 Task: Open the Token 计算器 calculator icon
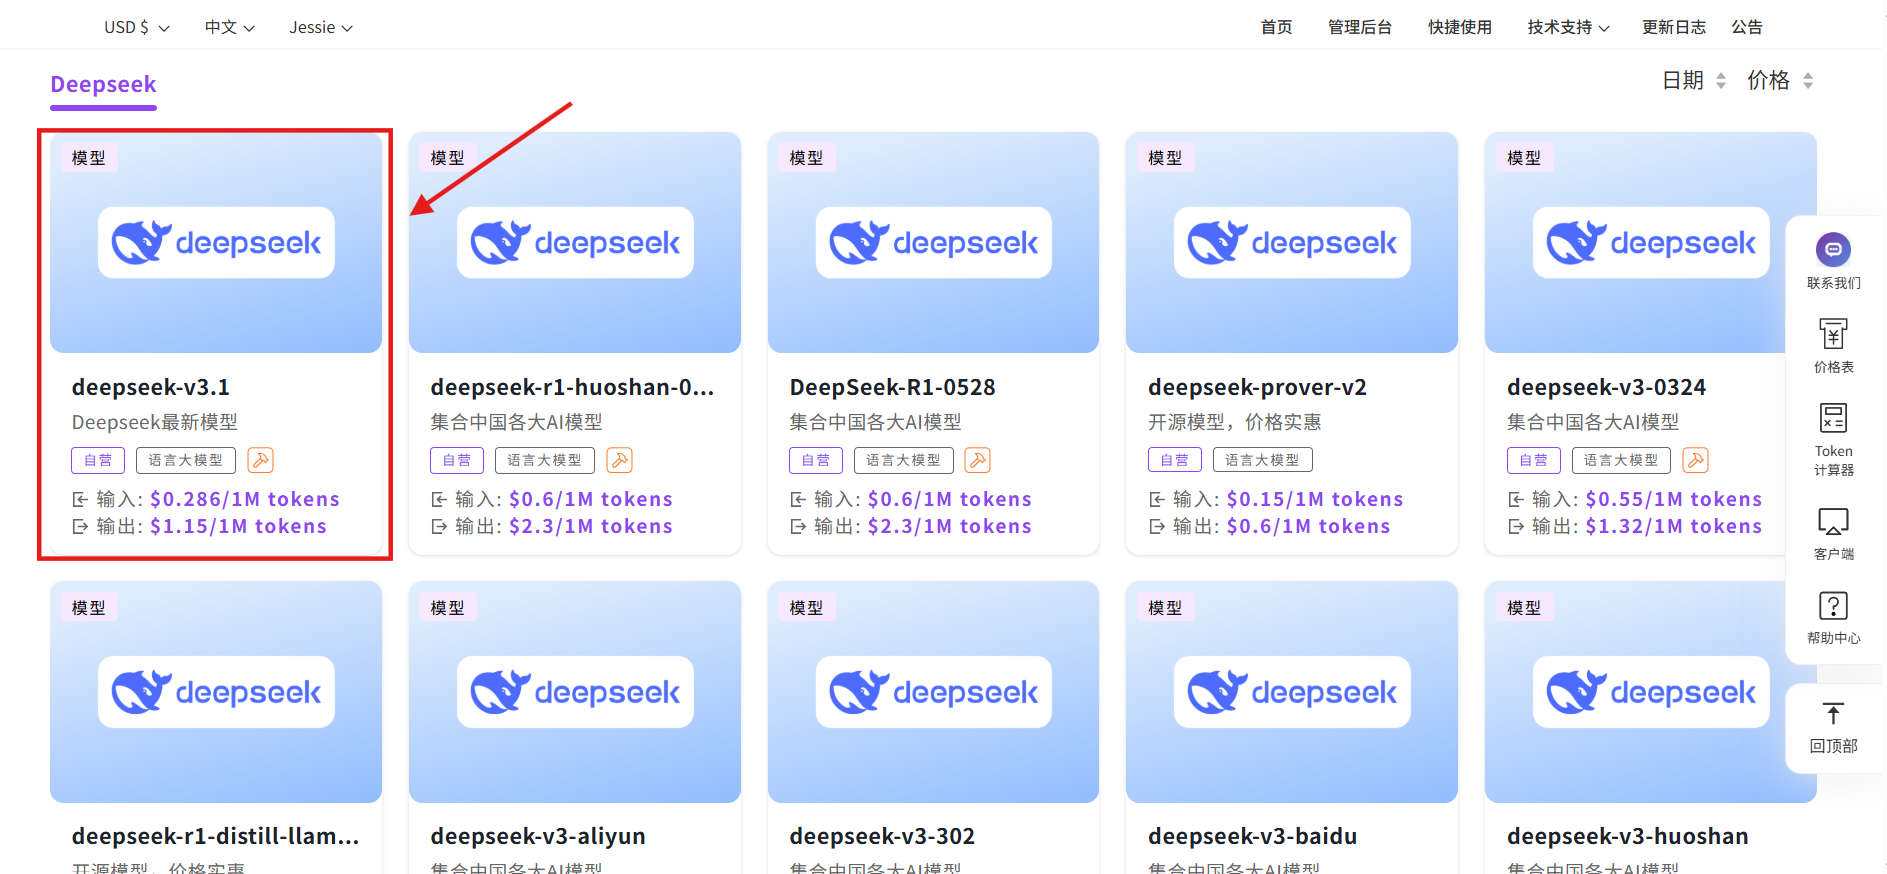pos(1833,418)
